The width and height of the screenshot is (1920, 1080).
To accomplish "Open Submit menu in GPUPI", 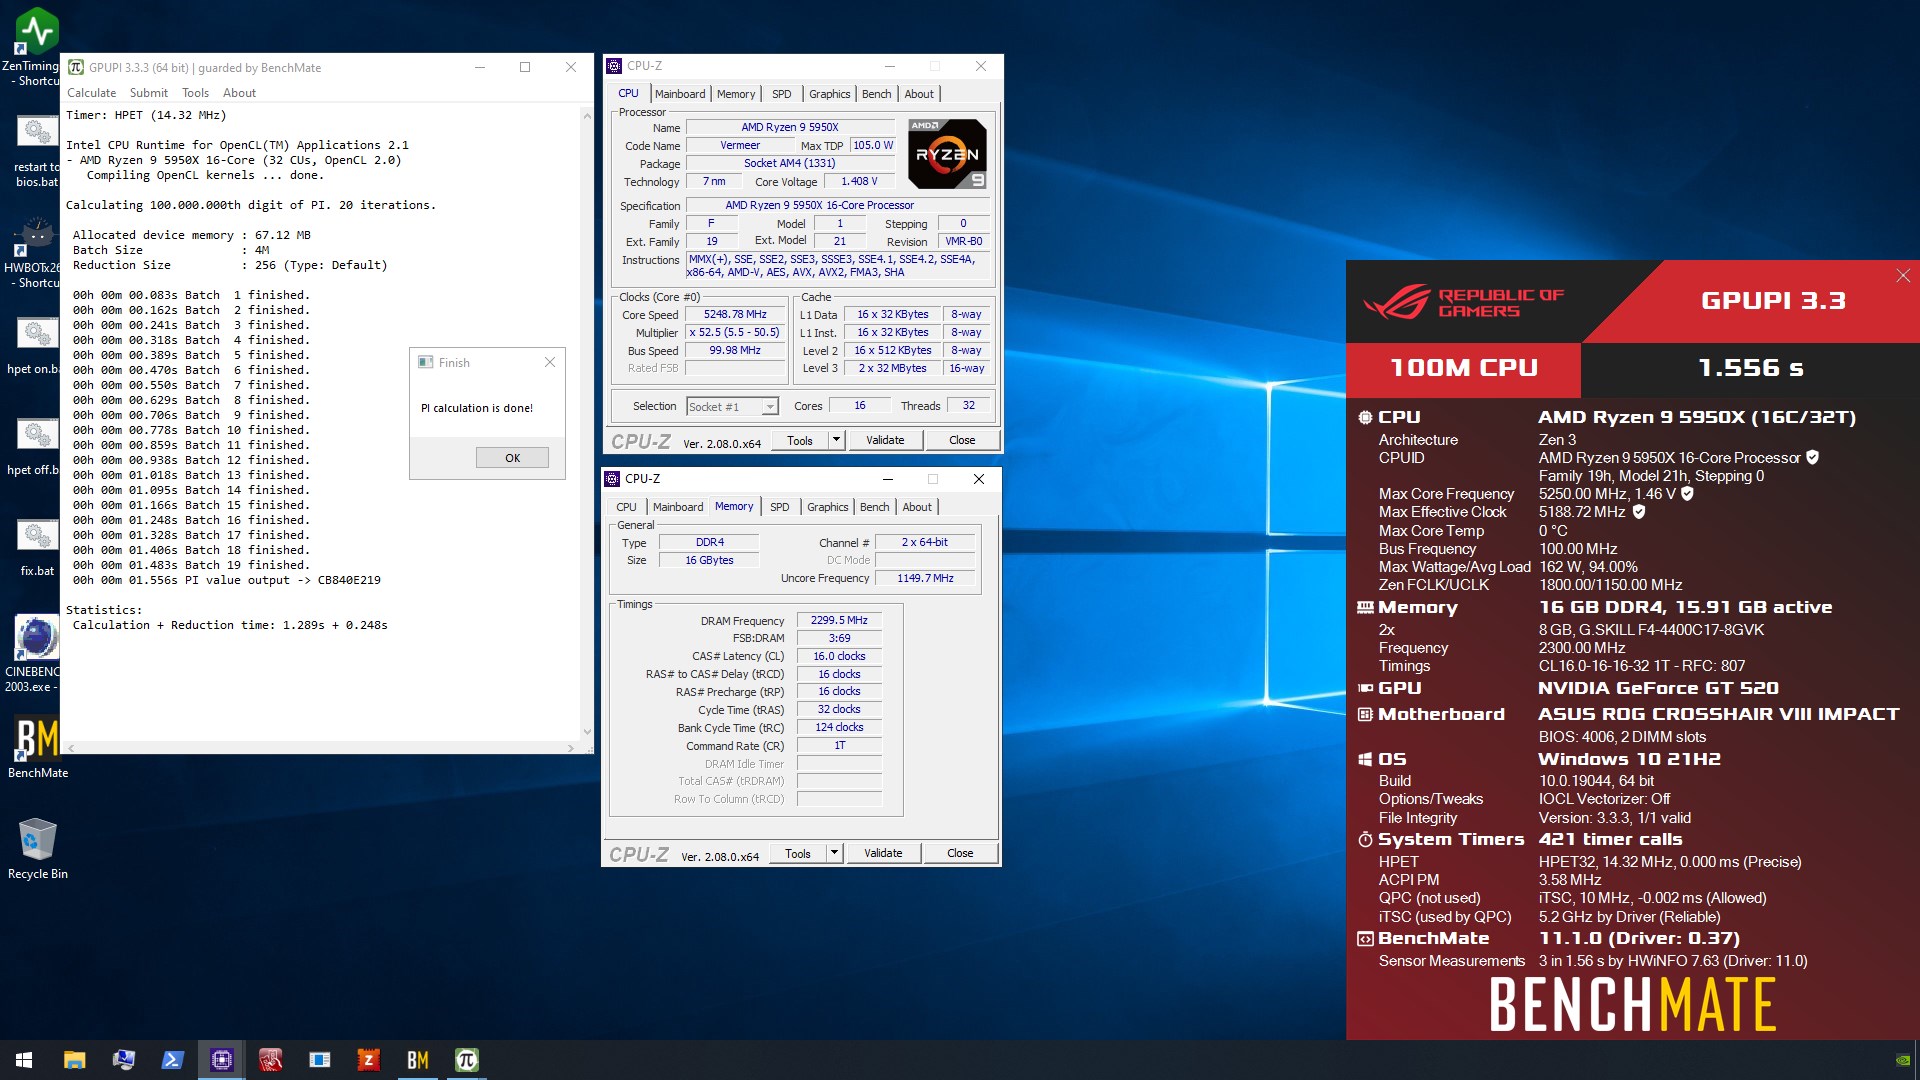I will click(148, 93).
